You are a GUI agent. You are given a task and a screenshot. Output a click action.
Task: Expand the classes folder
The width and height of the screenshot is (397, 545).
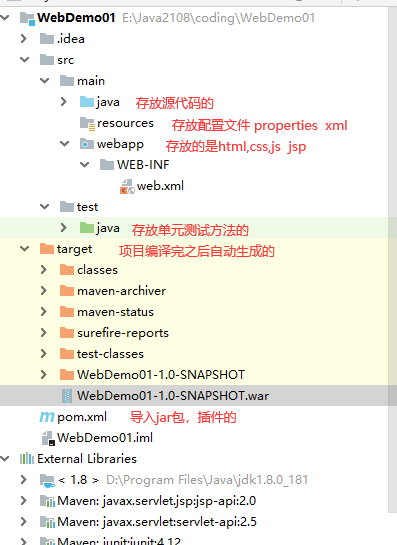43,269
